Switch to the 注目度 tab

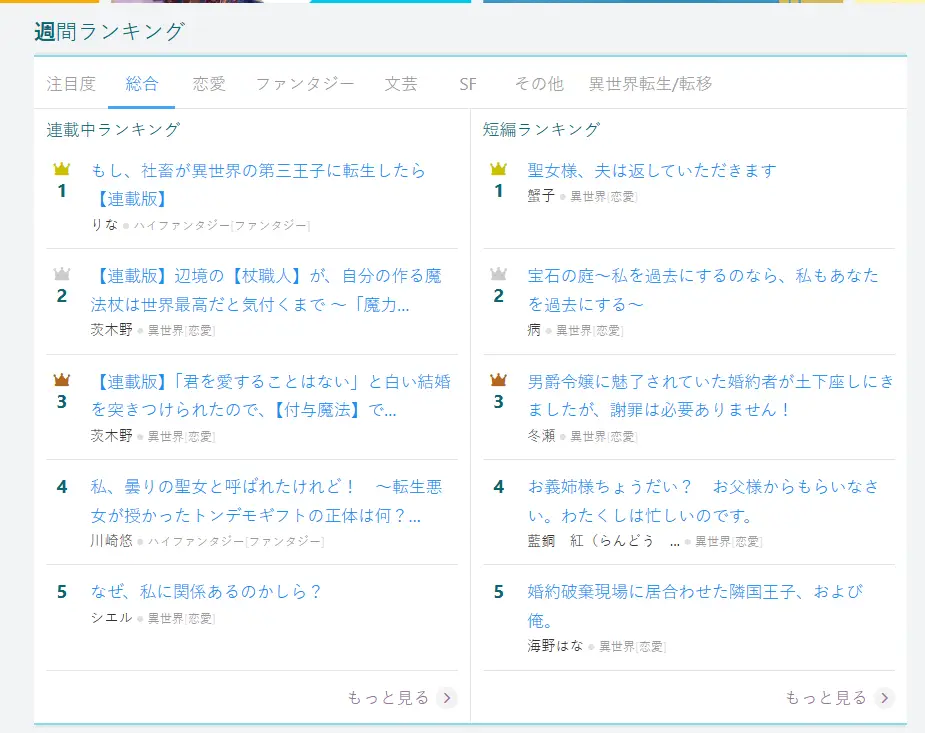(x=71, y=84)
